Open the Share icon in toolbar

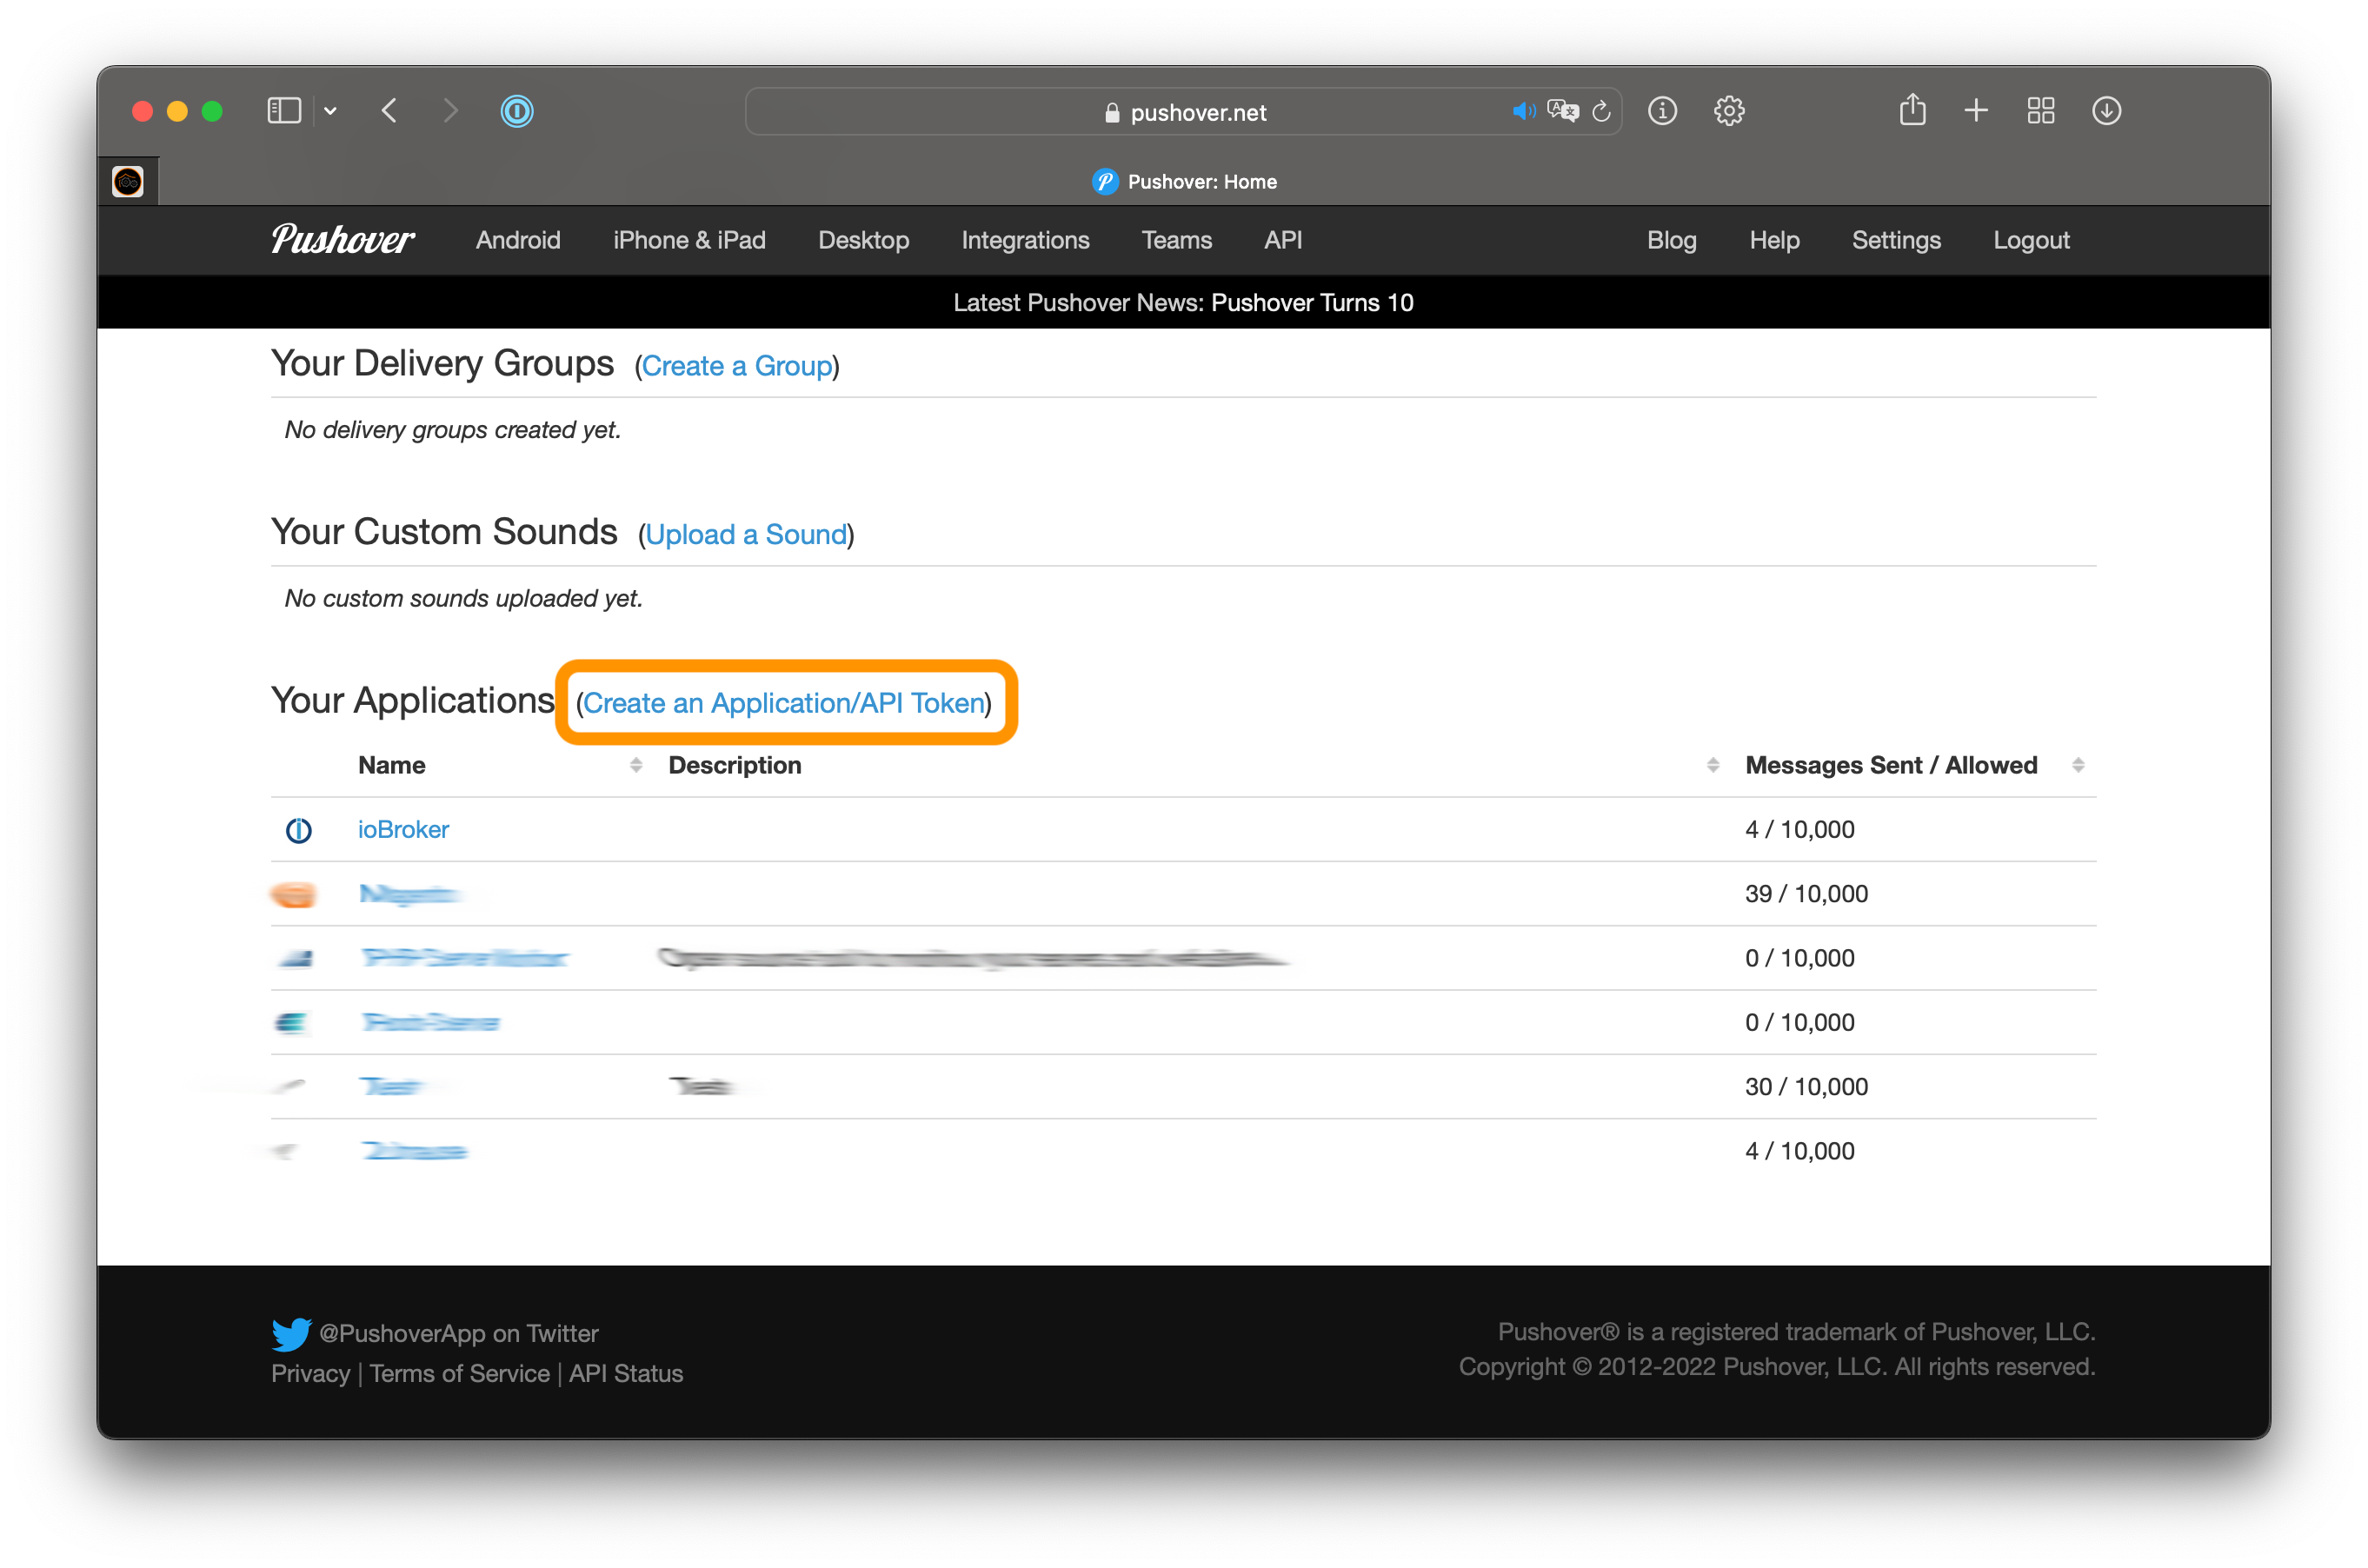(x=1912, y=110)
